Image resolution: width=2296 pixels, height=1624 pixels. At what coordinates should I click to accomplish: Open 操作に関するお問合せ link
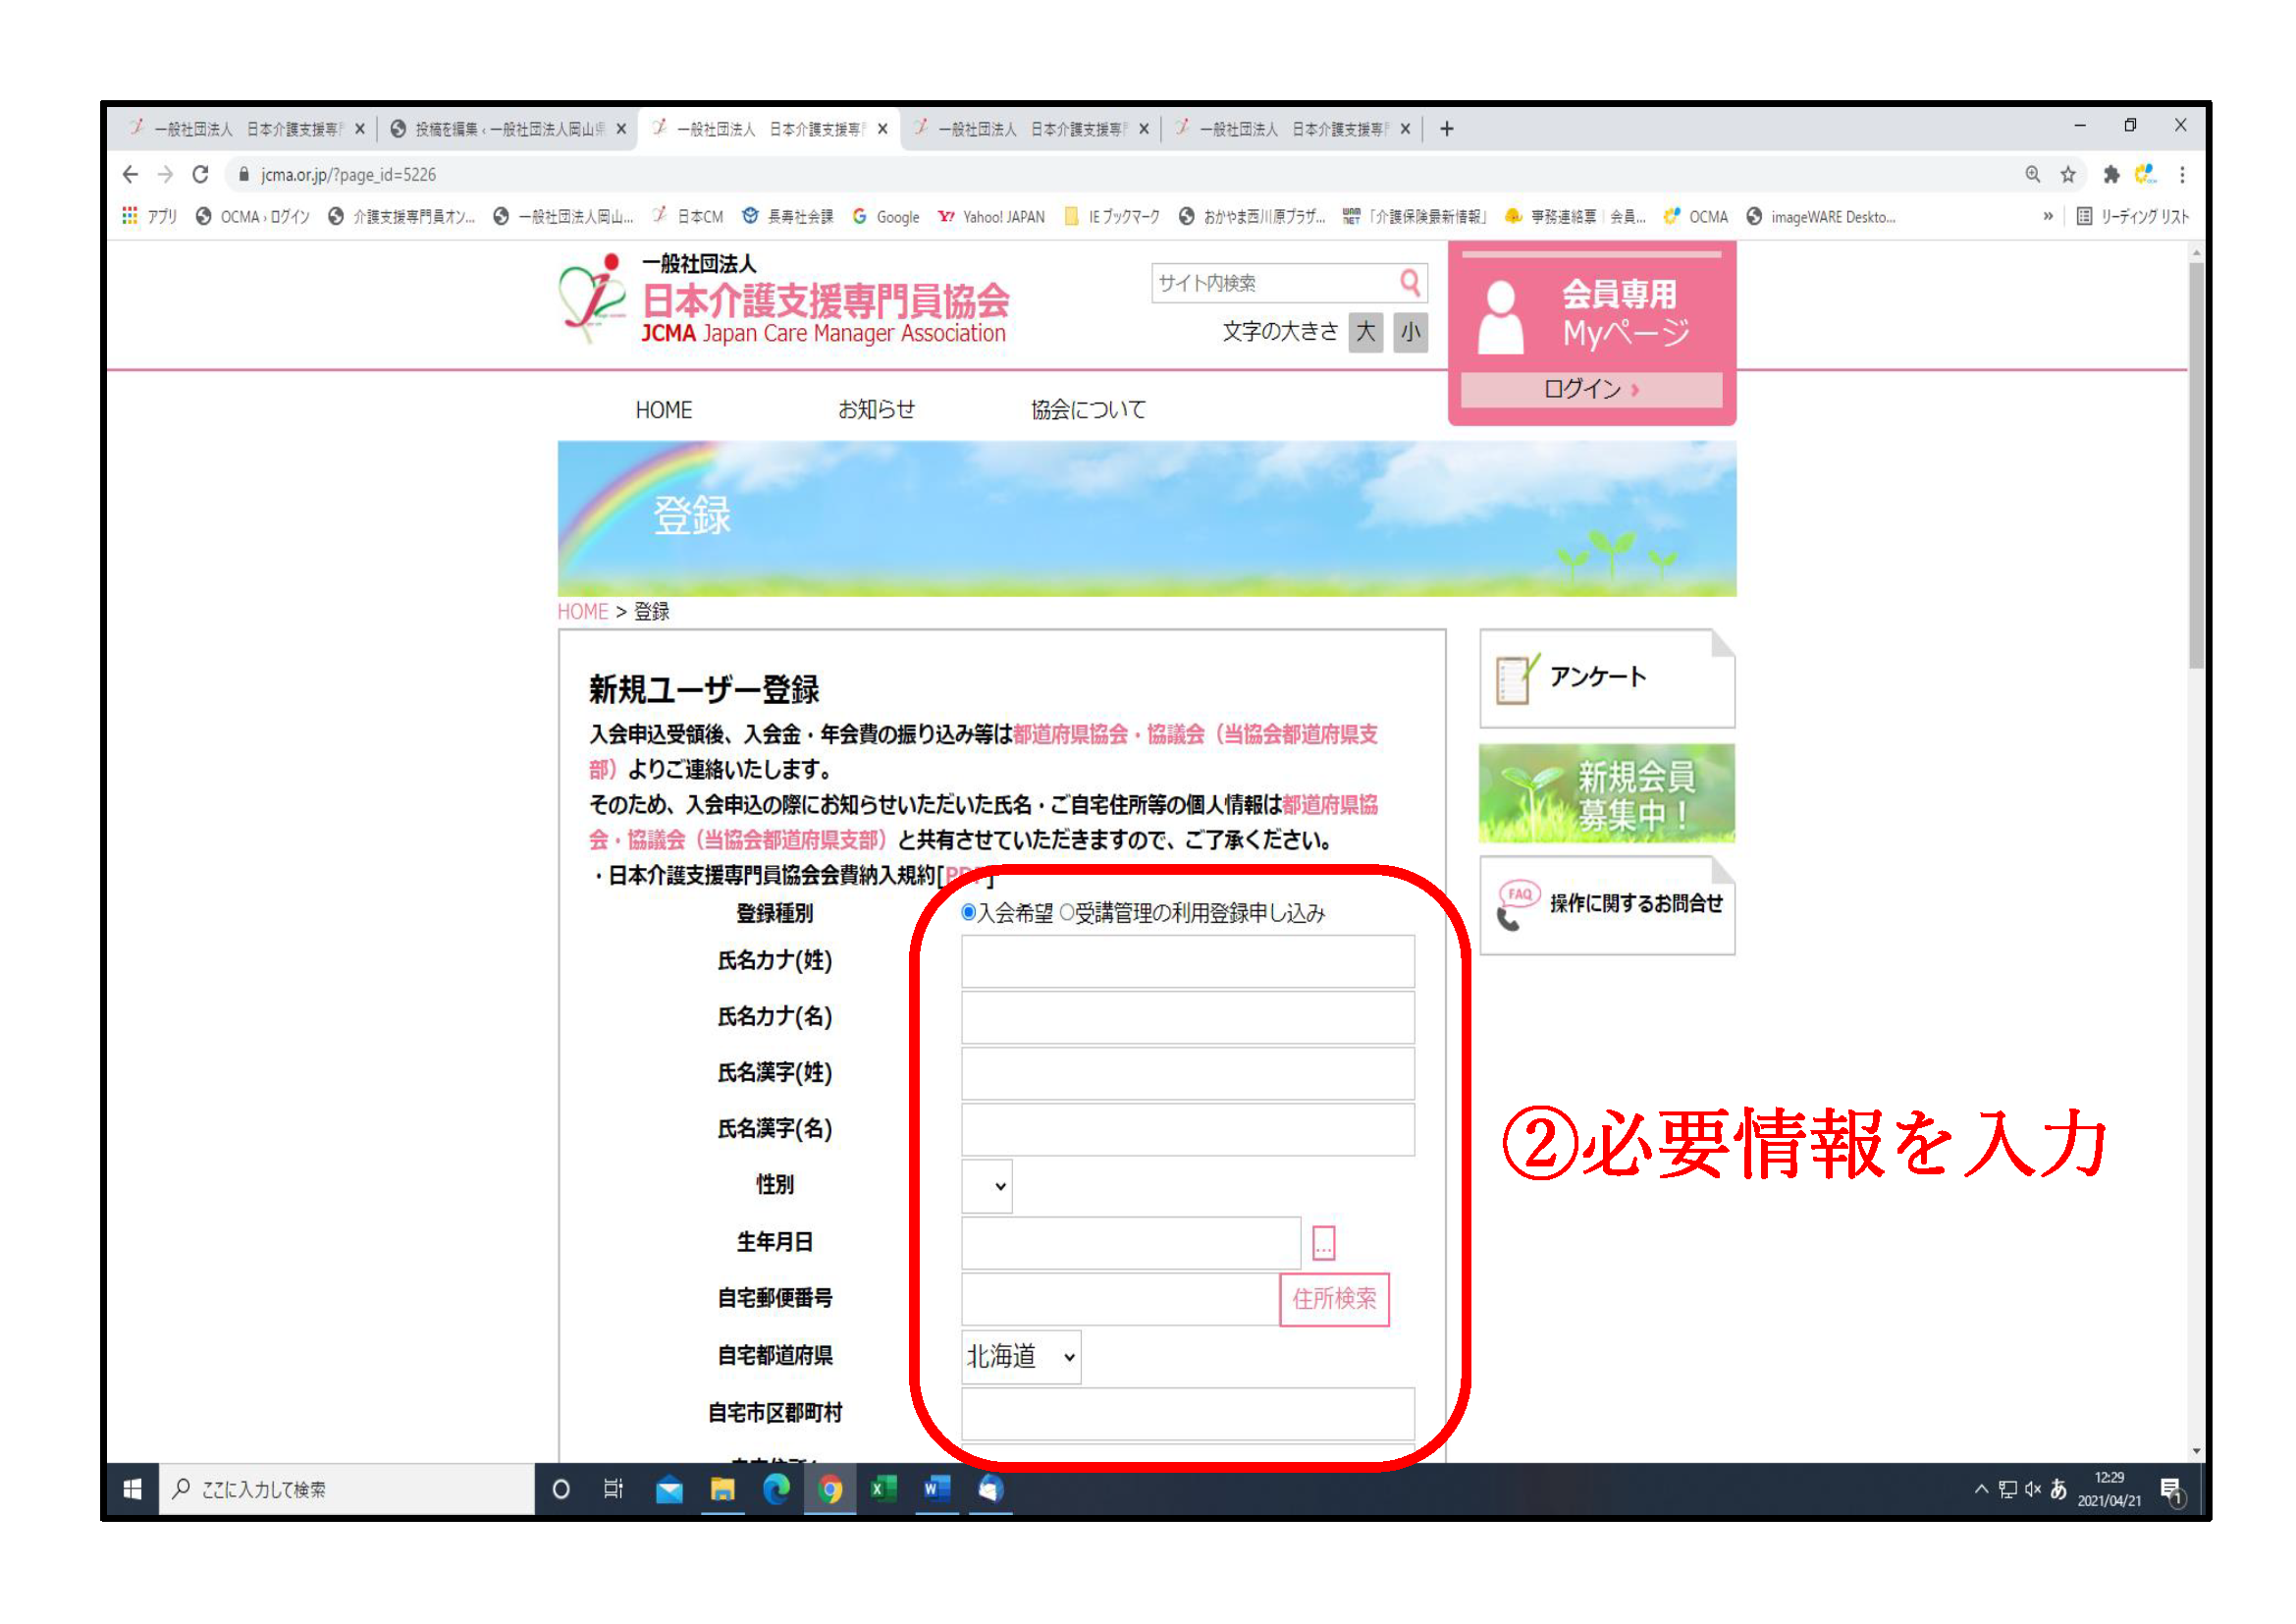pos(1607,905)
